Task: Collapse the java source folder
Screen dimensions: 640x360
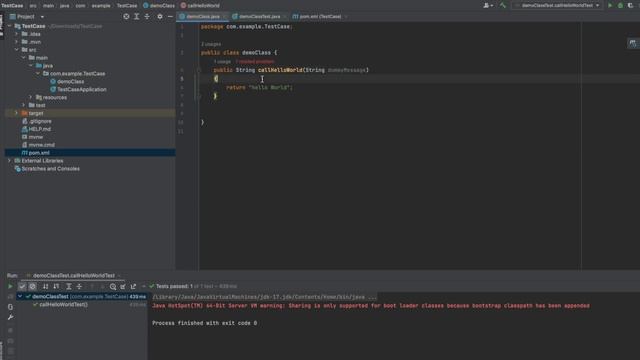Action: click(x=31, y=65)
